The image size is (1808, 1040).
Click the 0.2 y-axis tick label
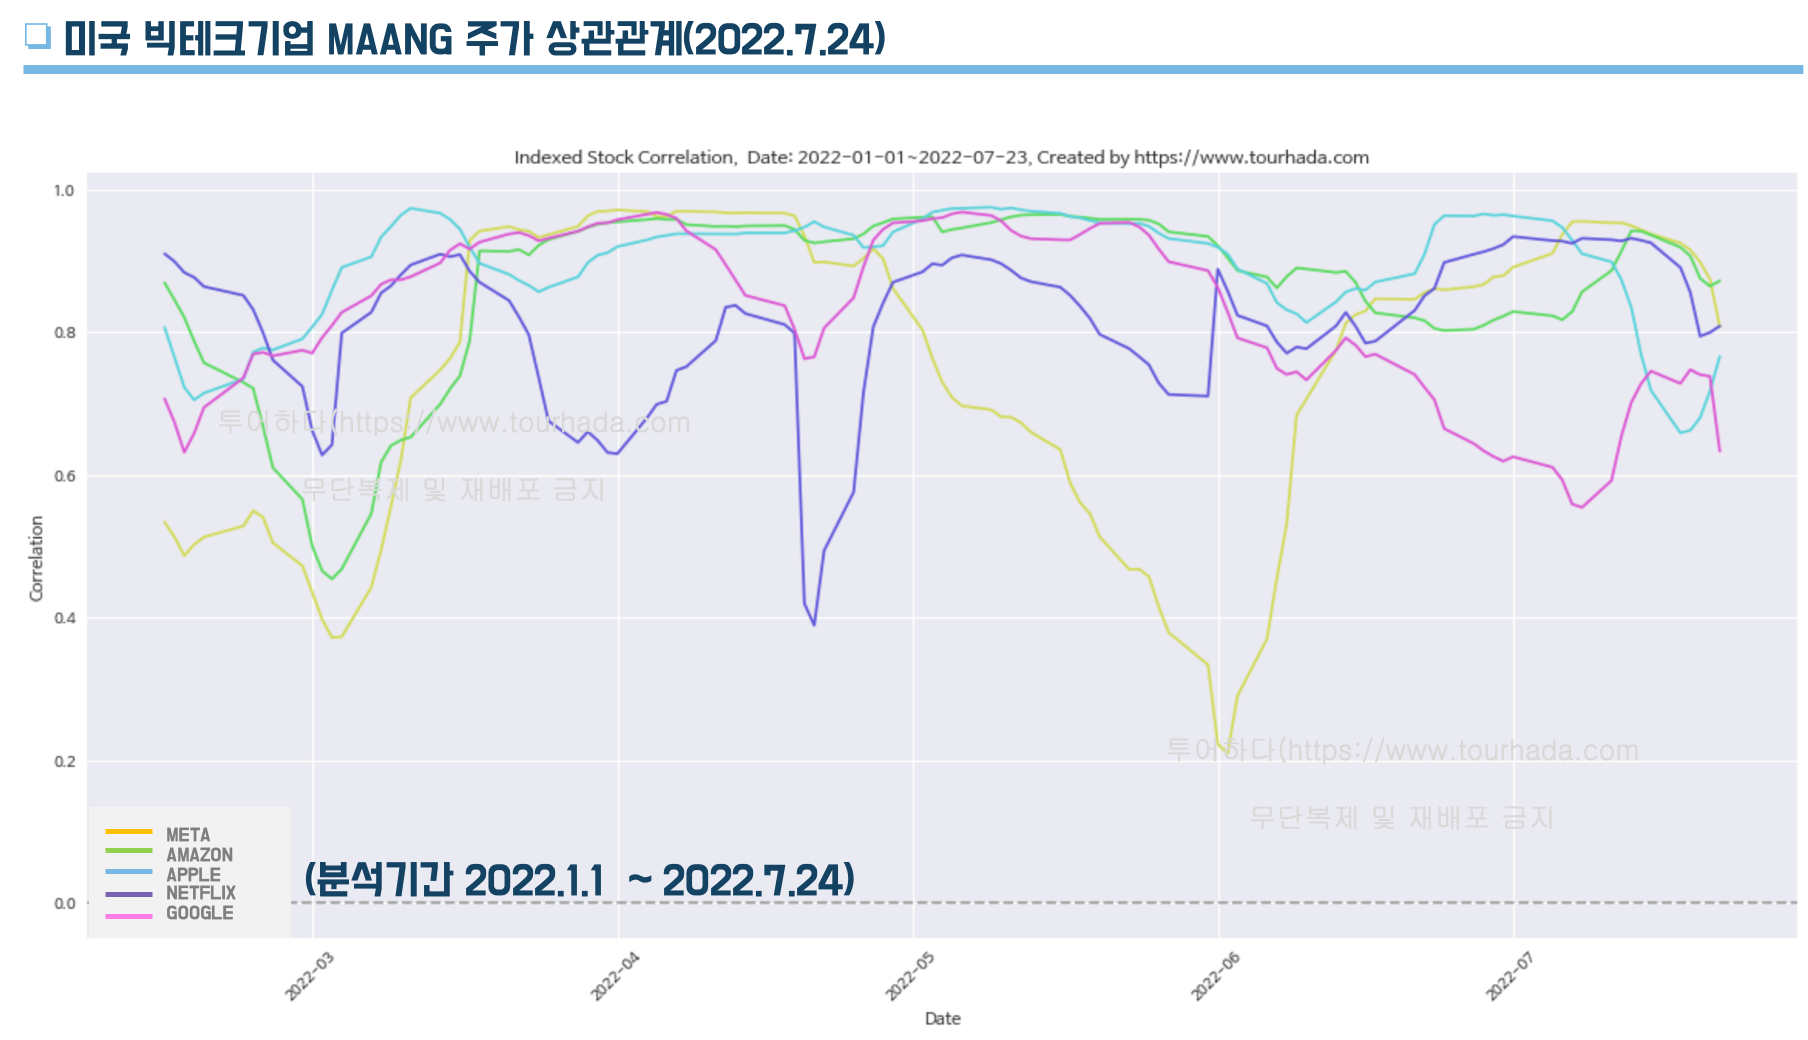pos(64,761)
